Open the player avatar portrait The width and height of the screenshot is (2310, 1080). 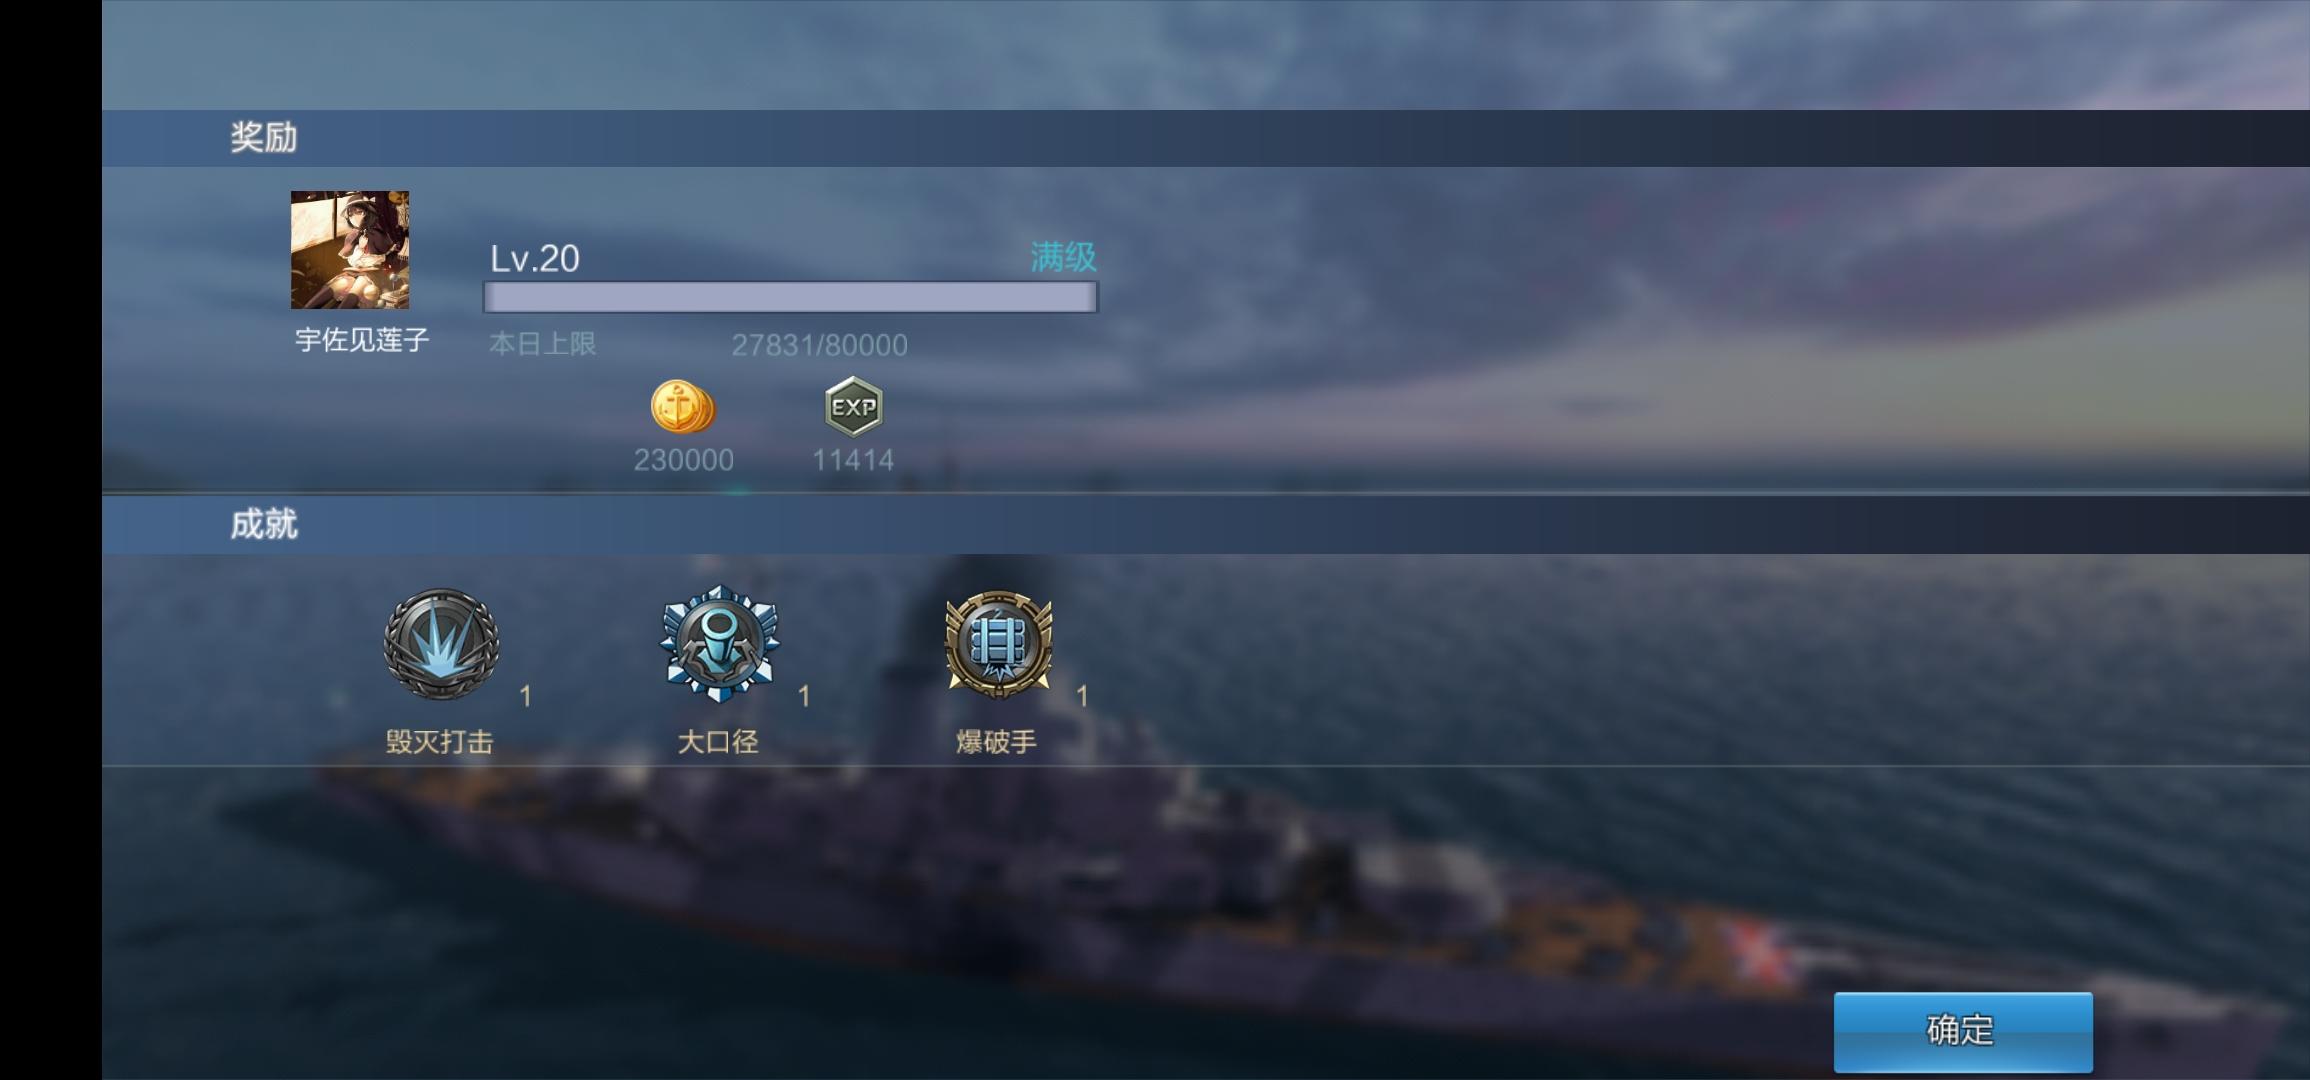click(x=350, y=250)
